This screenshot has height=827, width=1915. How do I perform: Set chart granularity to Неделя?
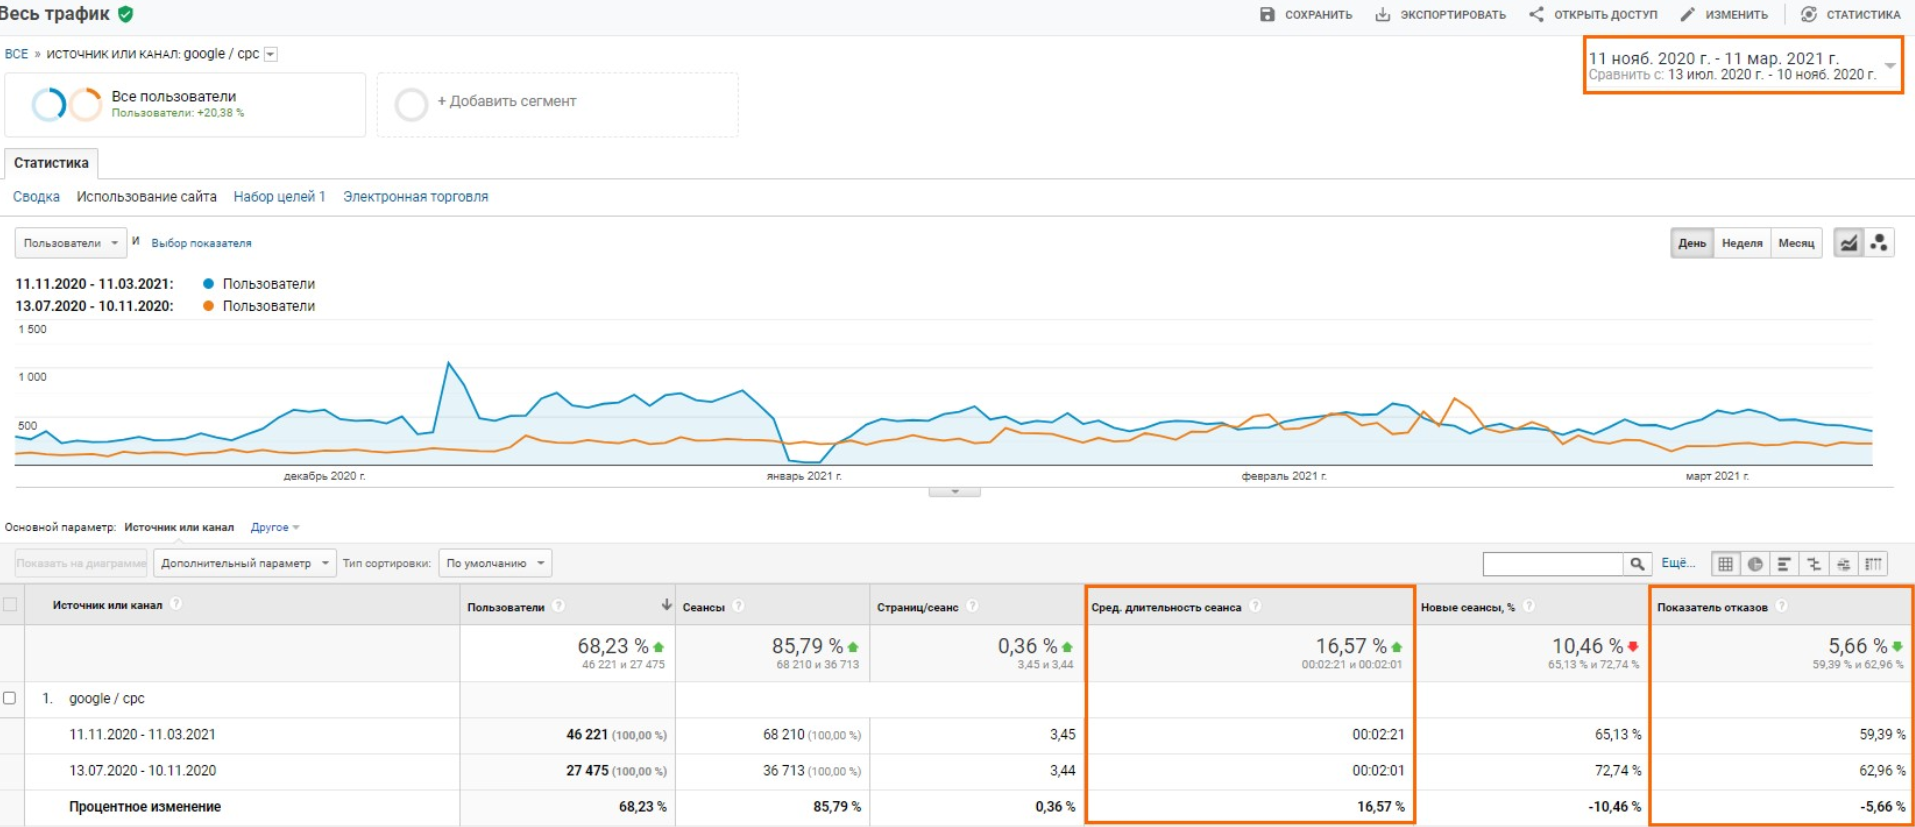click(1742, 243)
